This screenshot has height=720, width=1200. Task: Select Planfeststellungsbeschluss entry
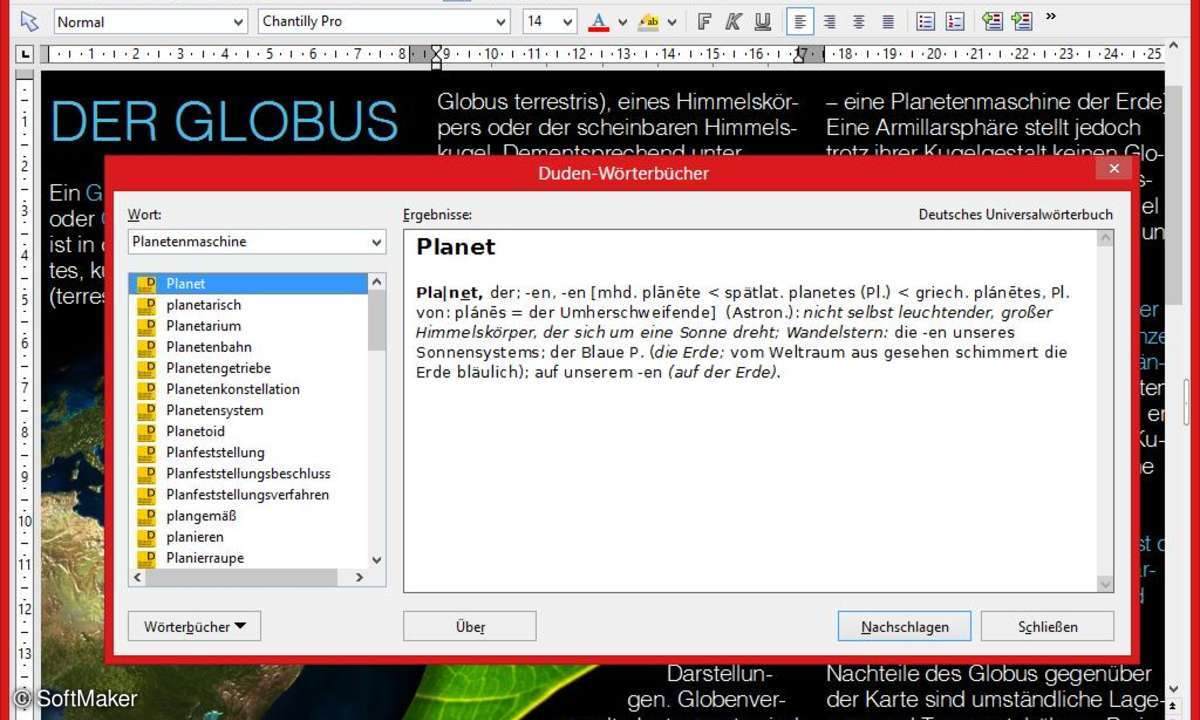coord(248,473)
